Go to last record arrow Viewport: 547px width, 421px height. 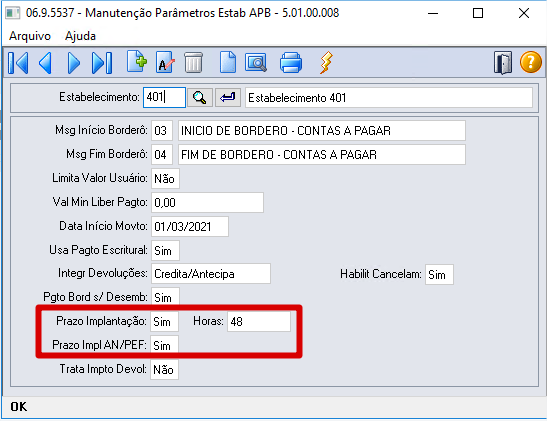pos(102,63)
